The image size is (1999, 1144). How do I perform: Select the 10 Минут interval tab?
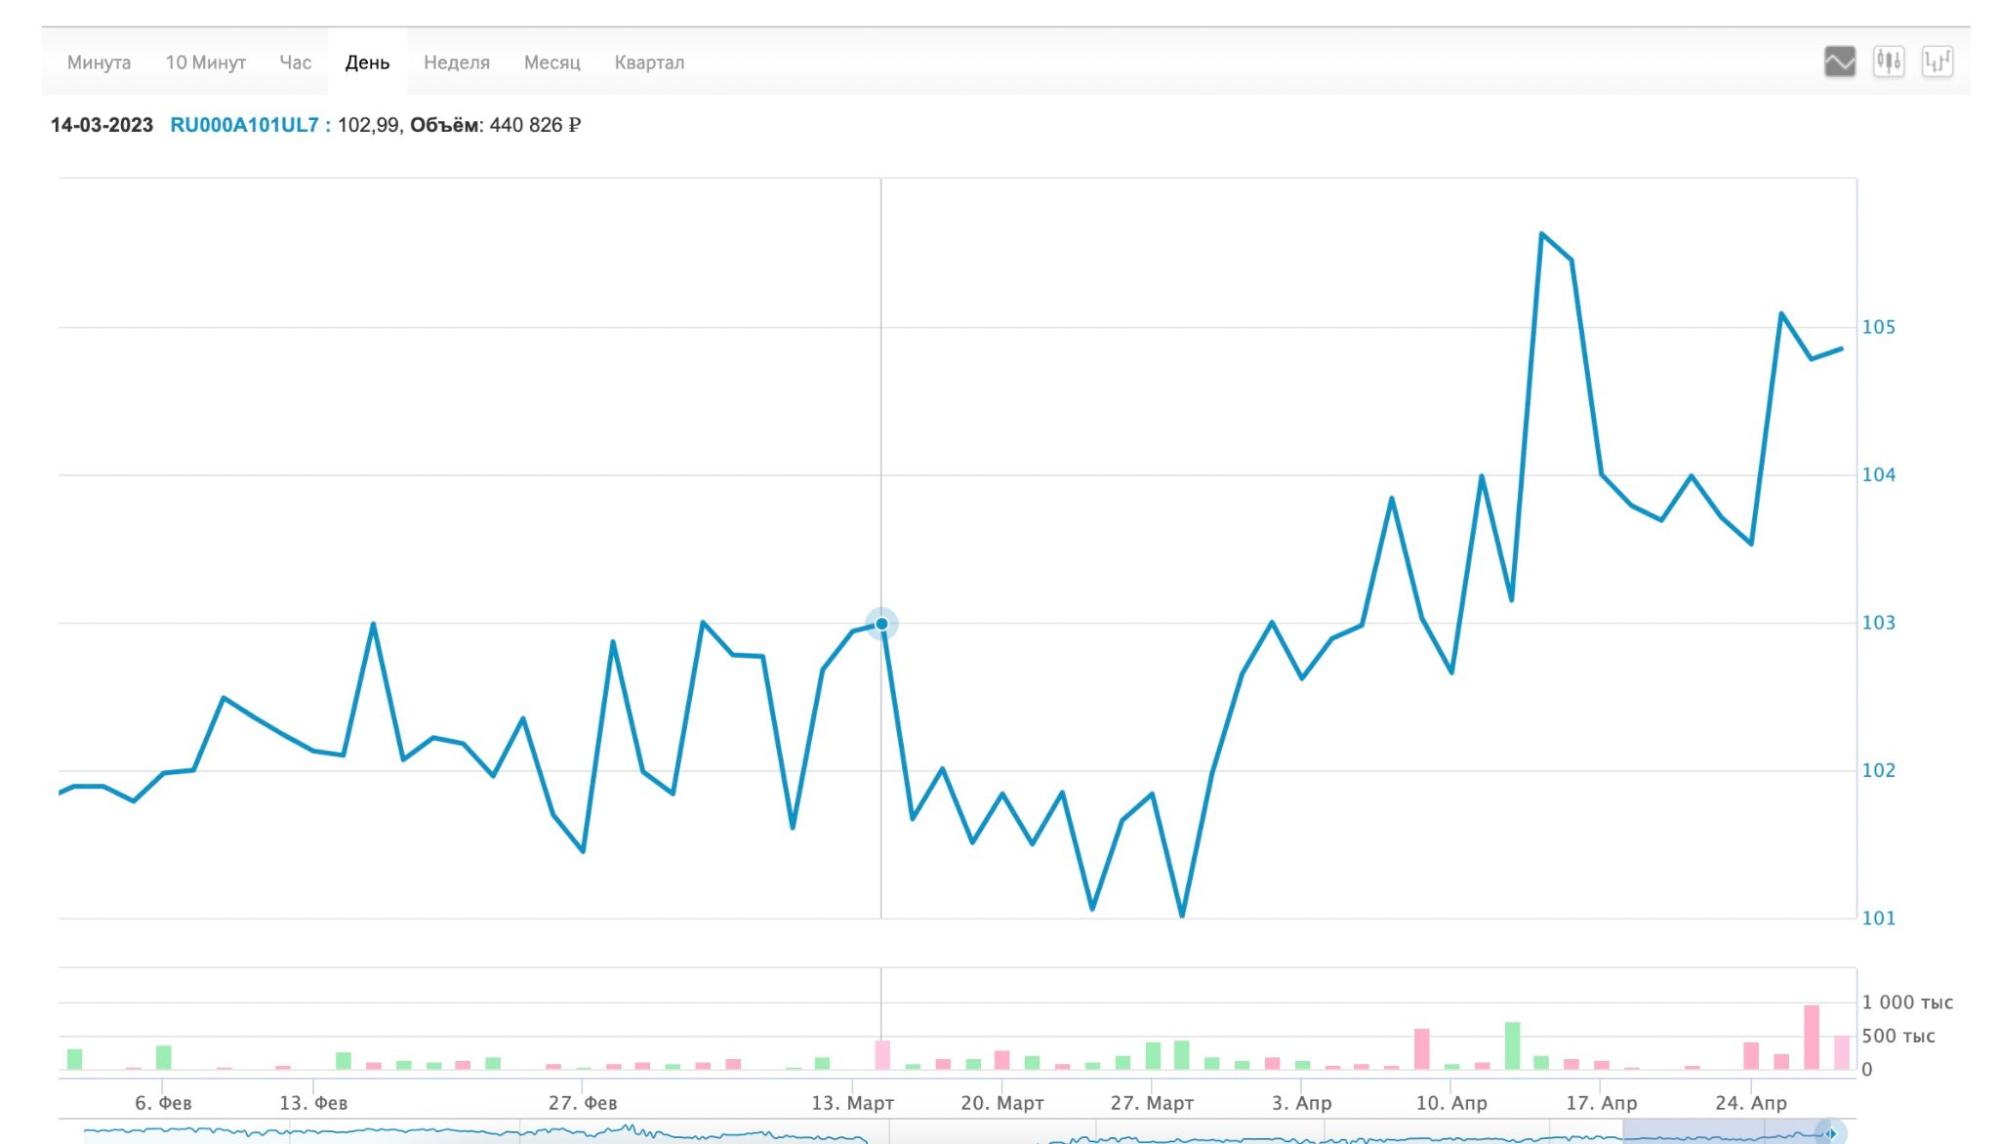[205, 62]
